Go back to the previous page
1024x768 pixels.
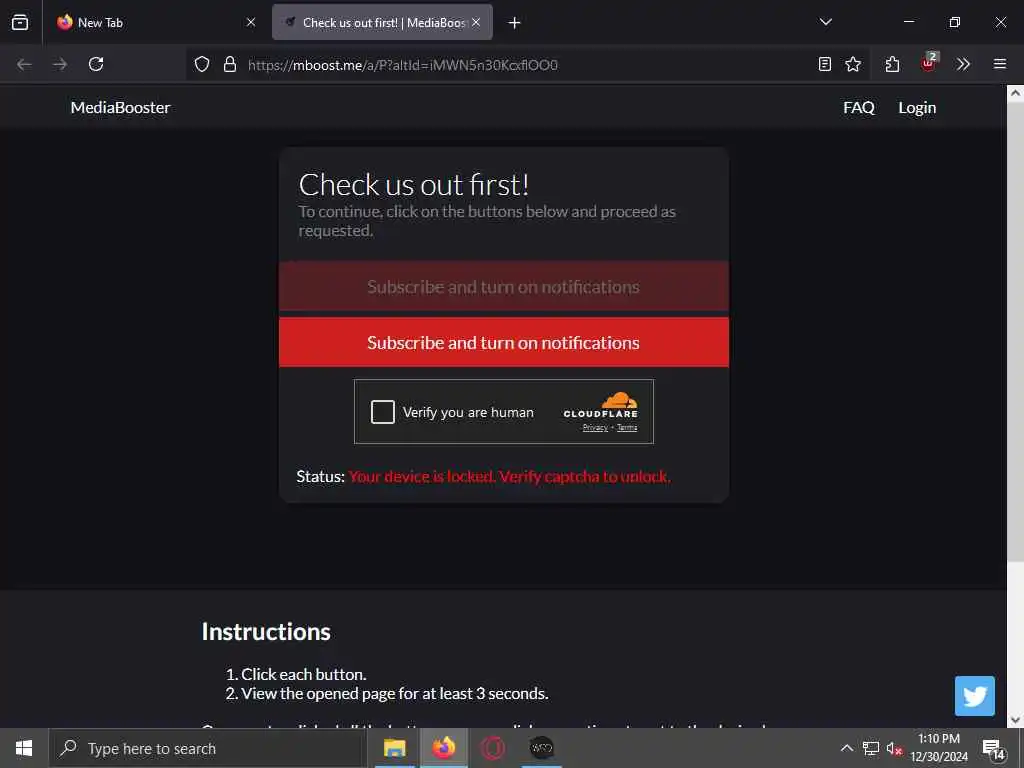pos(24,64)
